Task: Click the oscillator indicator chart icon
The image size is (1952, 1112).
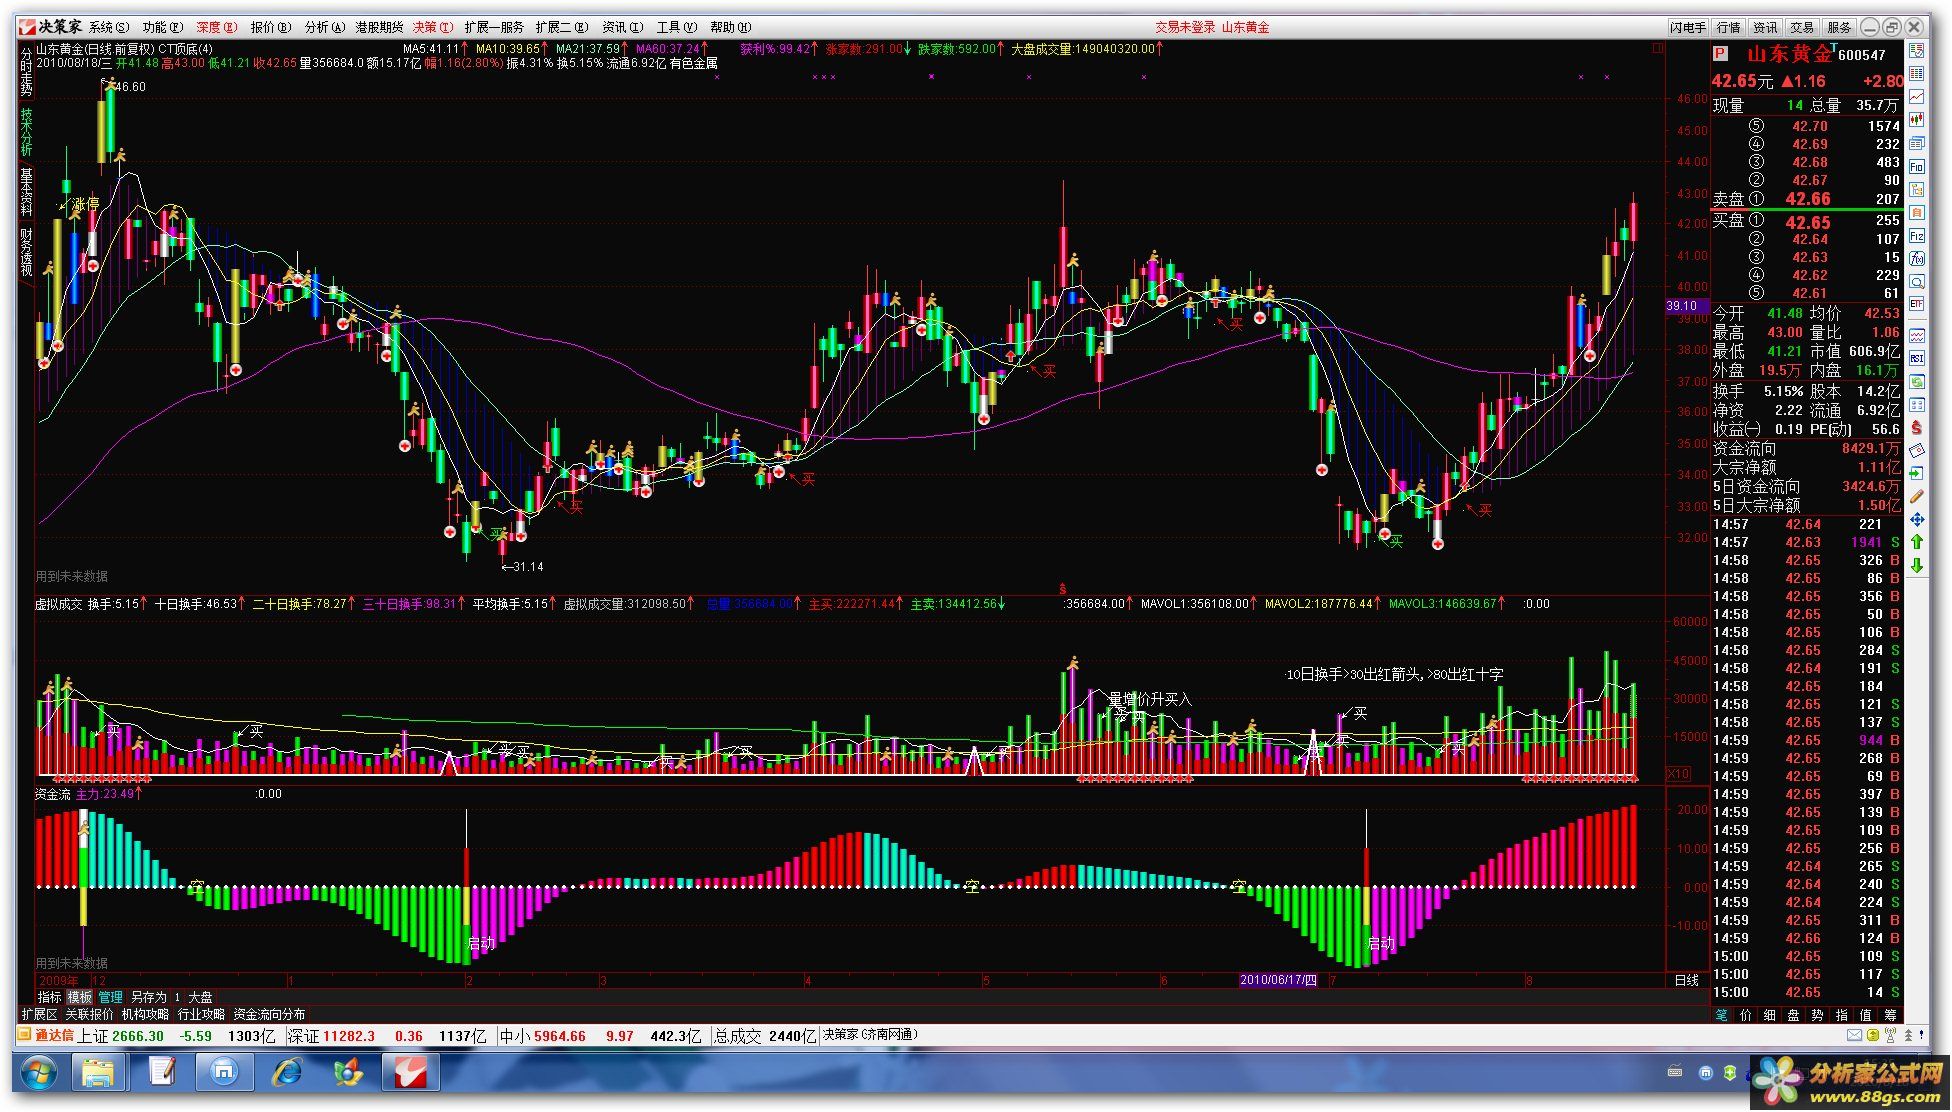Action: 1917,335
